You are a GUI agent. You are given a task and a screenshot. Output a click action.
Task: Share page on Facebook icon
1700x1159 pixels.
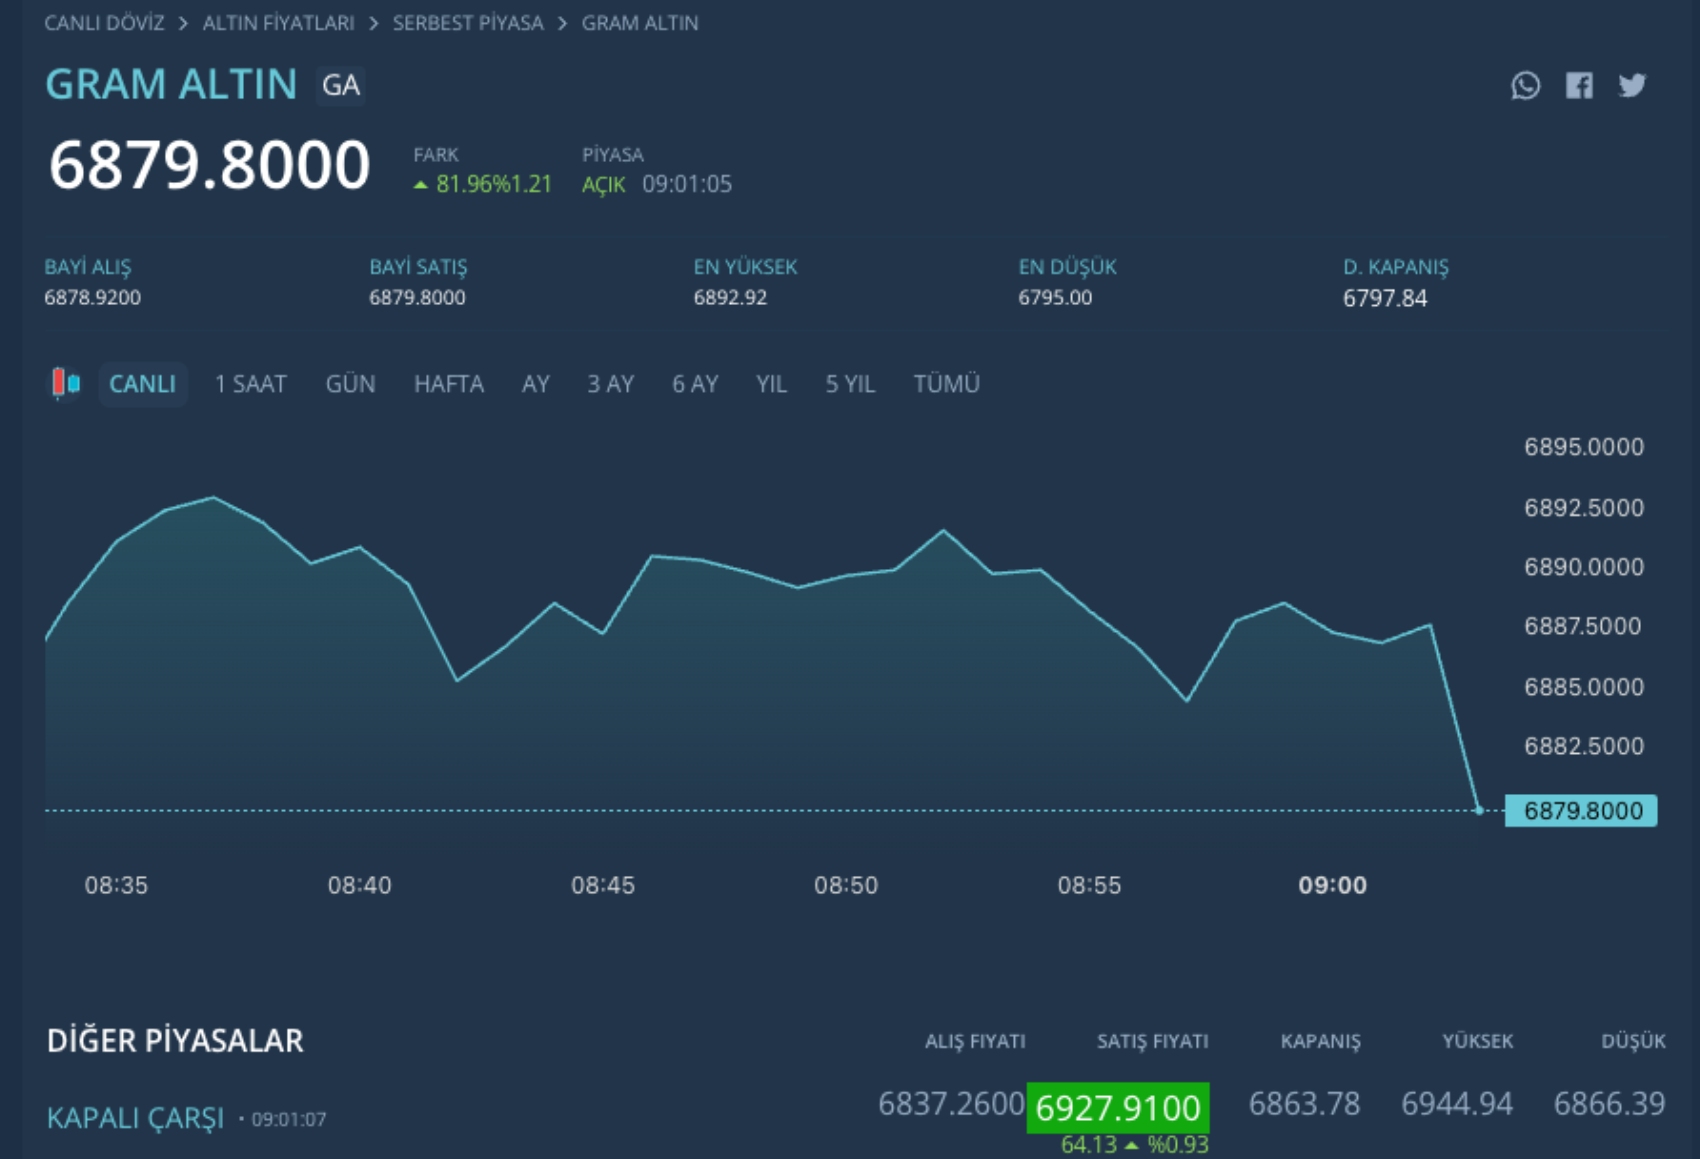1579,86
